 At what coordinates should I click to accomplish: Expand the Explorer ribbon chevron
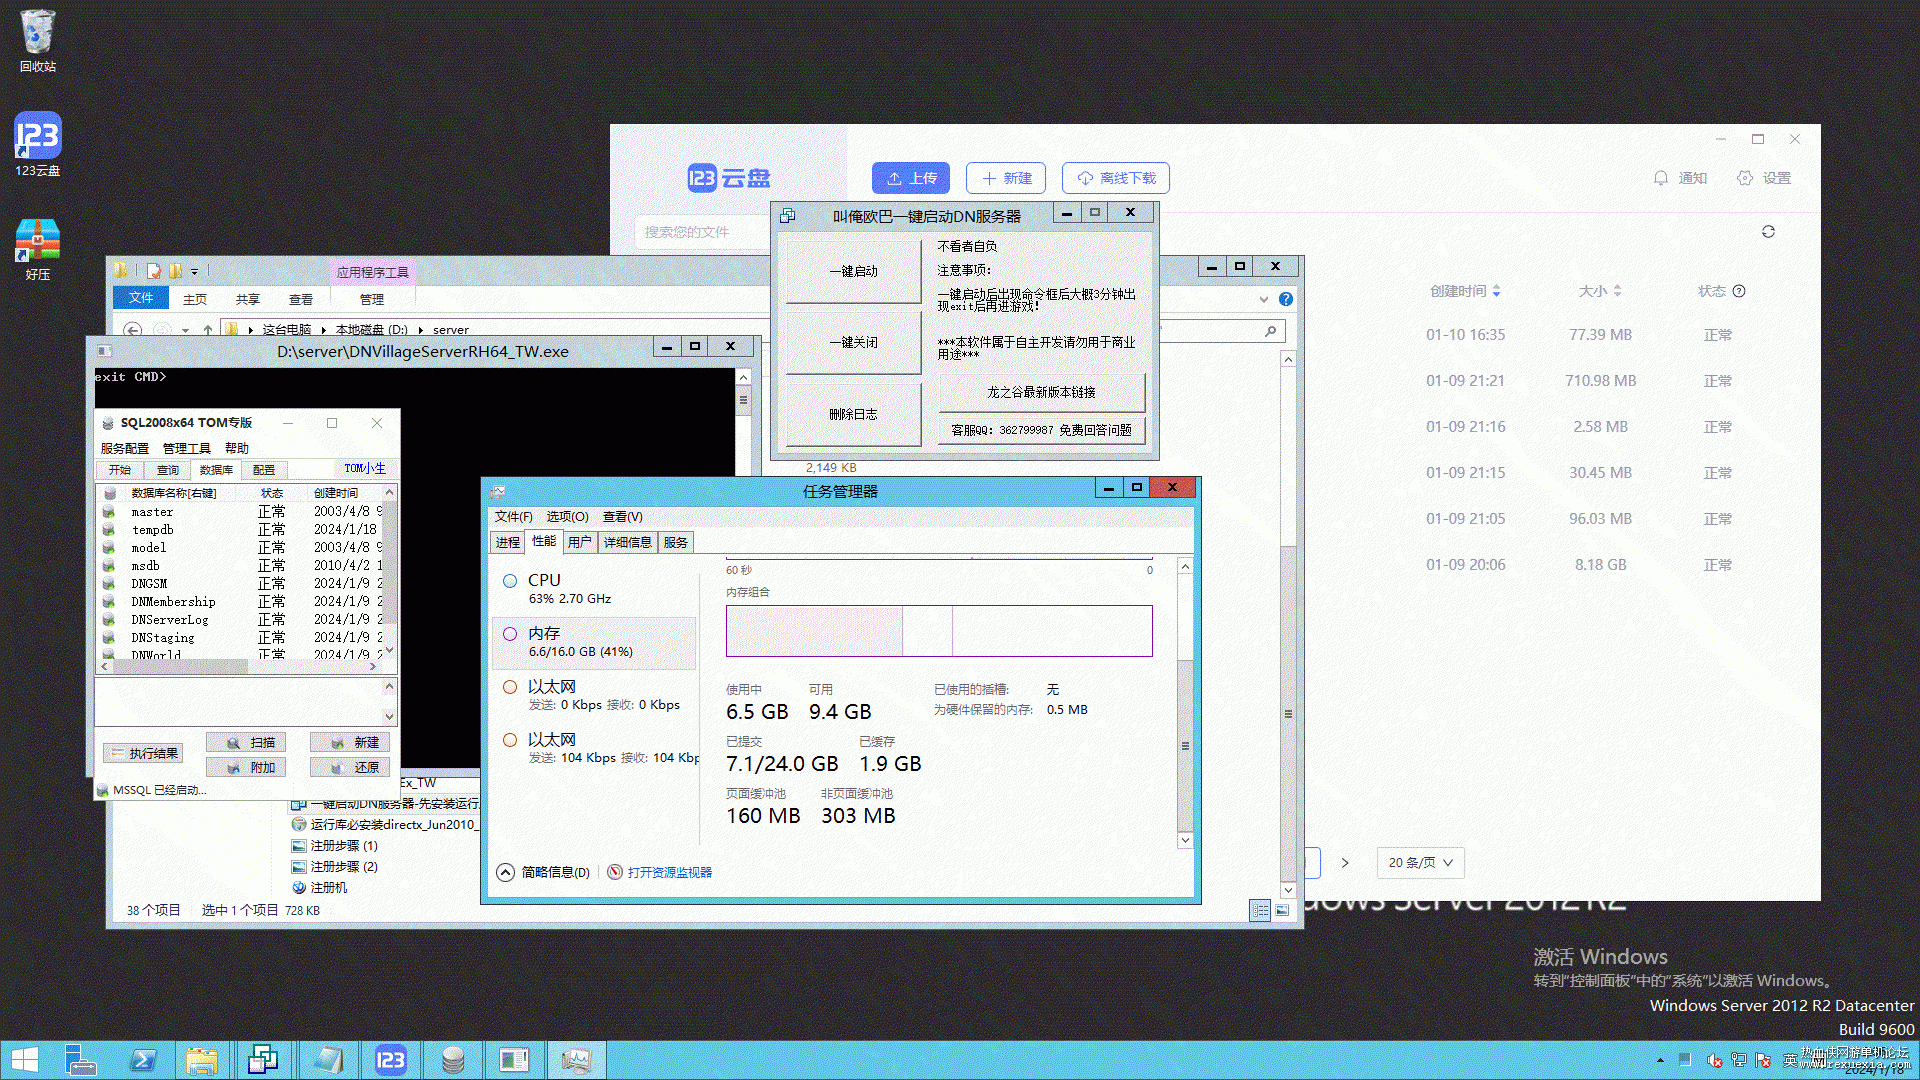point(1264,299)
